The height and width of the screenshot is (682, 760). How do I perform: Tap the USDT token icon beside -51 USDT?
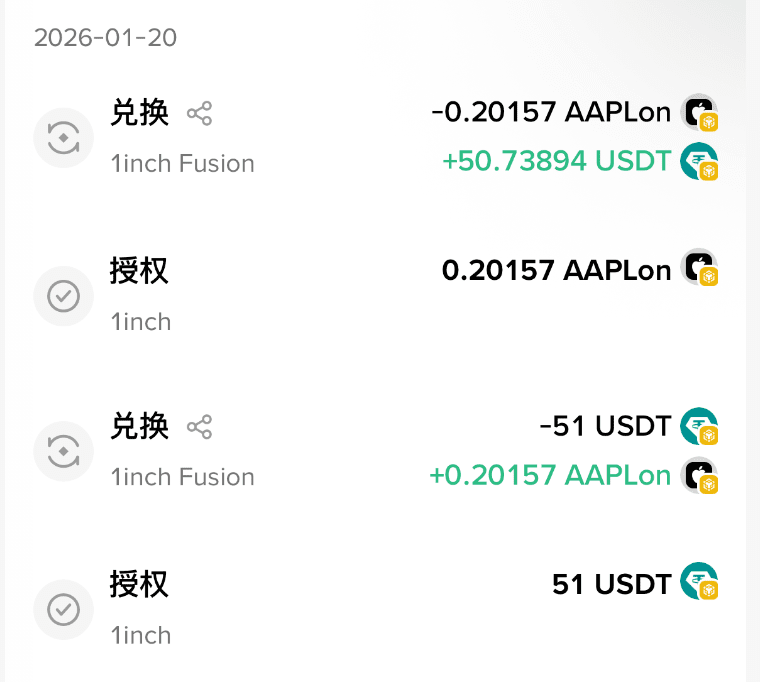(699, 426)
